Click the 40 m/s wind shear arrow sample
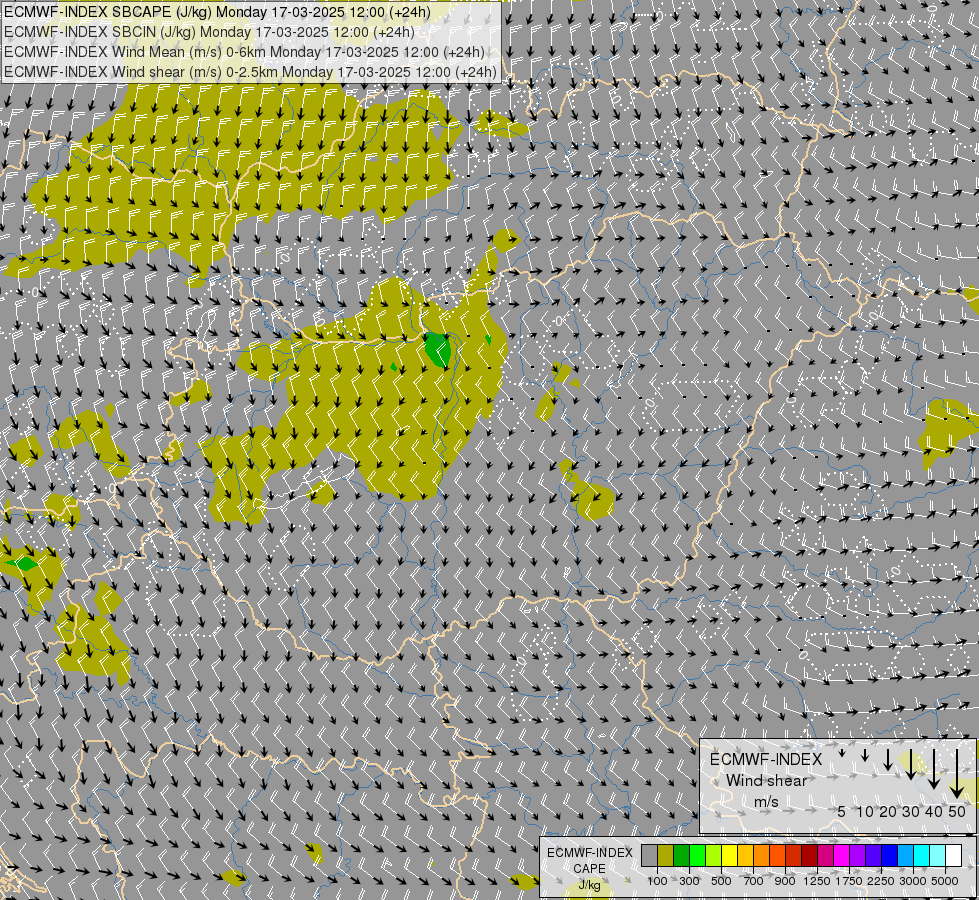Viewport: 979px width, 900px height. tap(933, 769)
